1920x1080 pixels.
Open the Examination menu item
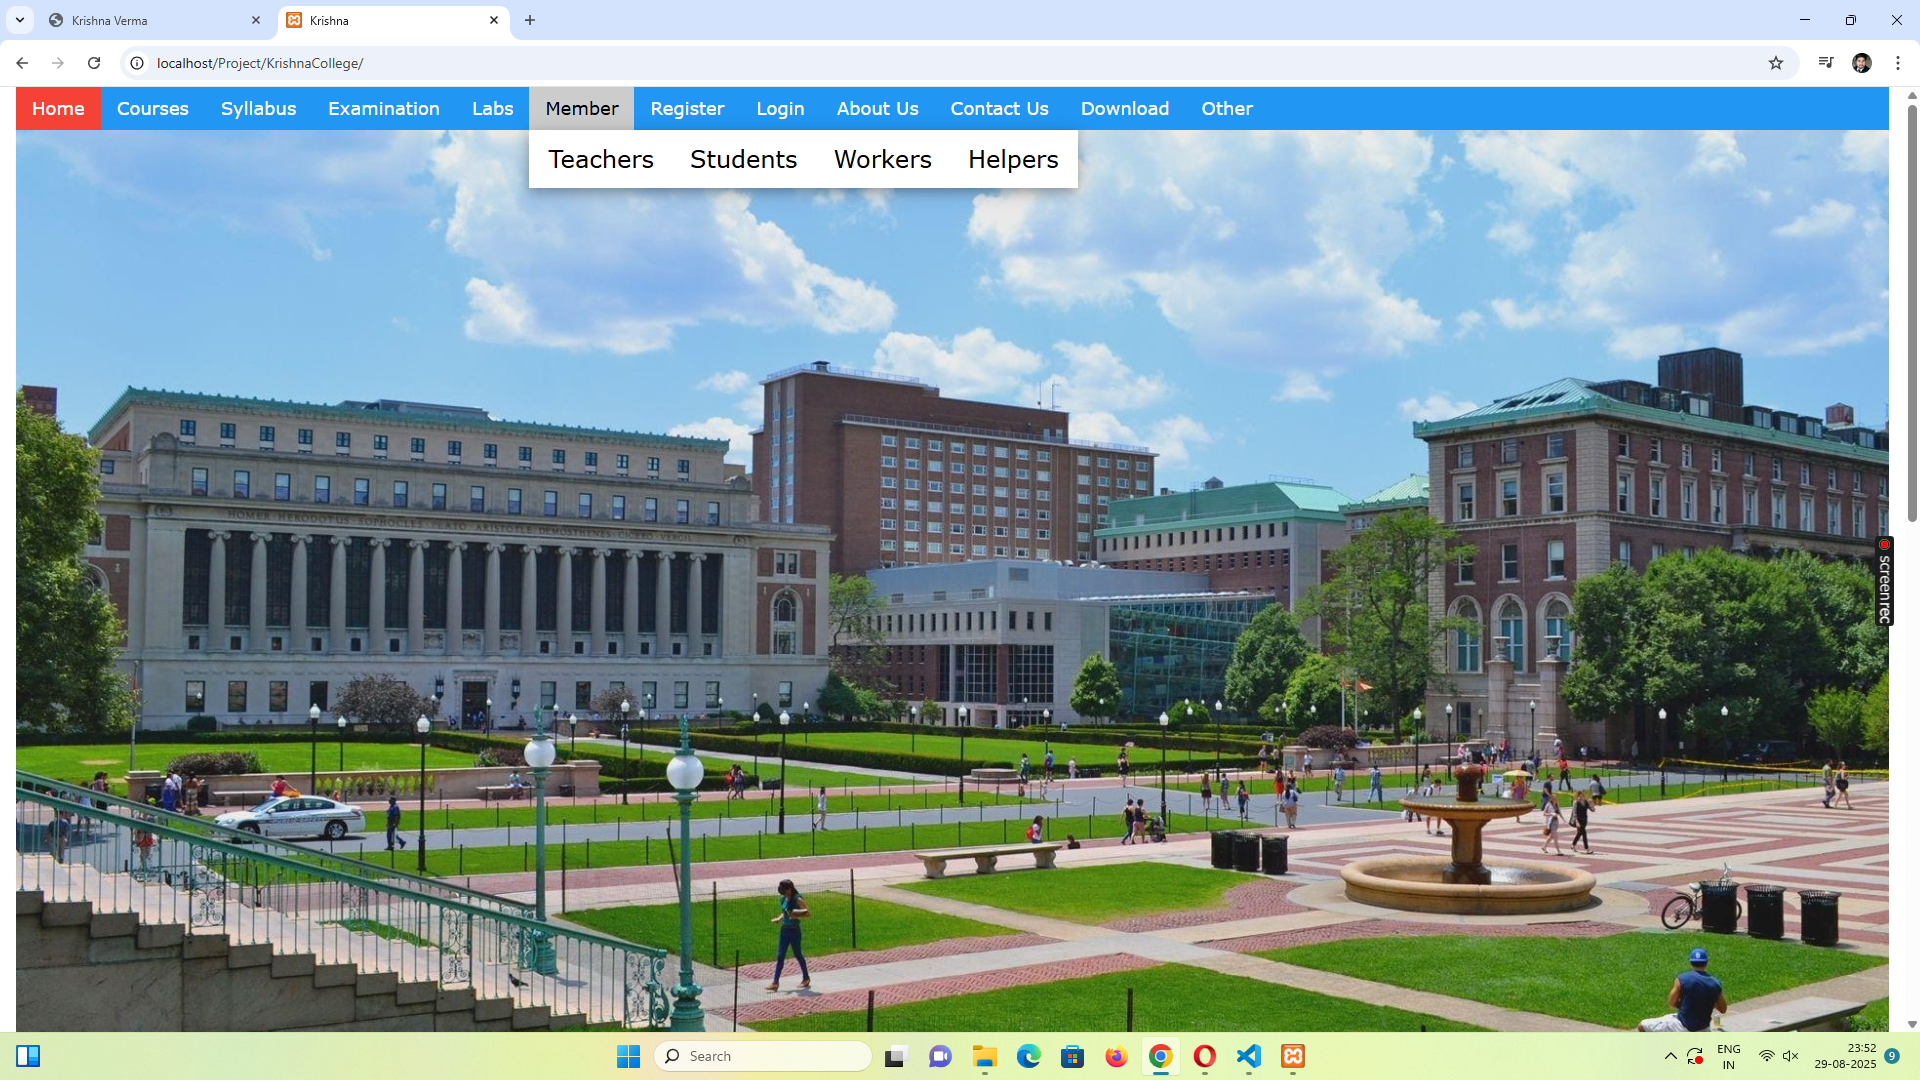tap(384, 108)
